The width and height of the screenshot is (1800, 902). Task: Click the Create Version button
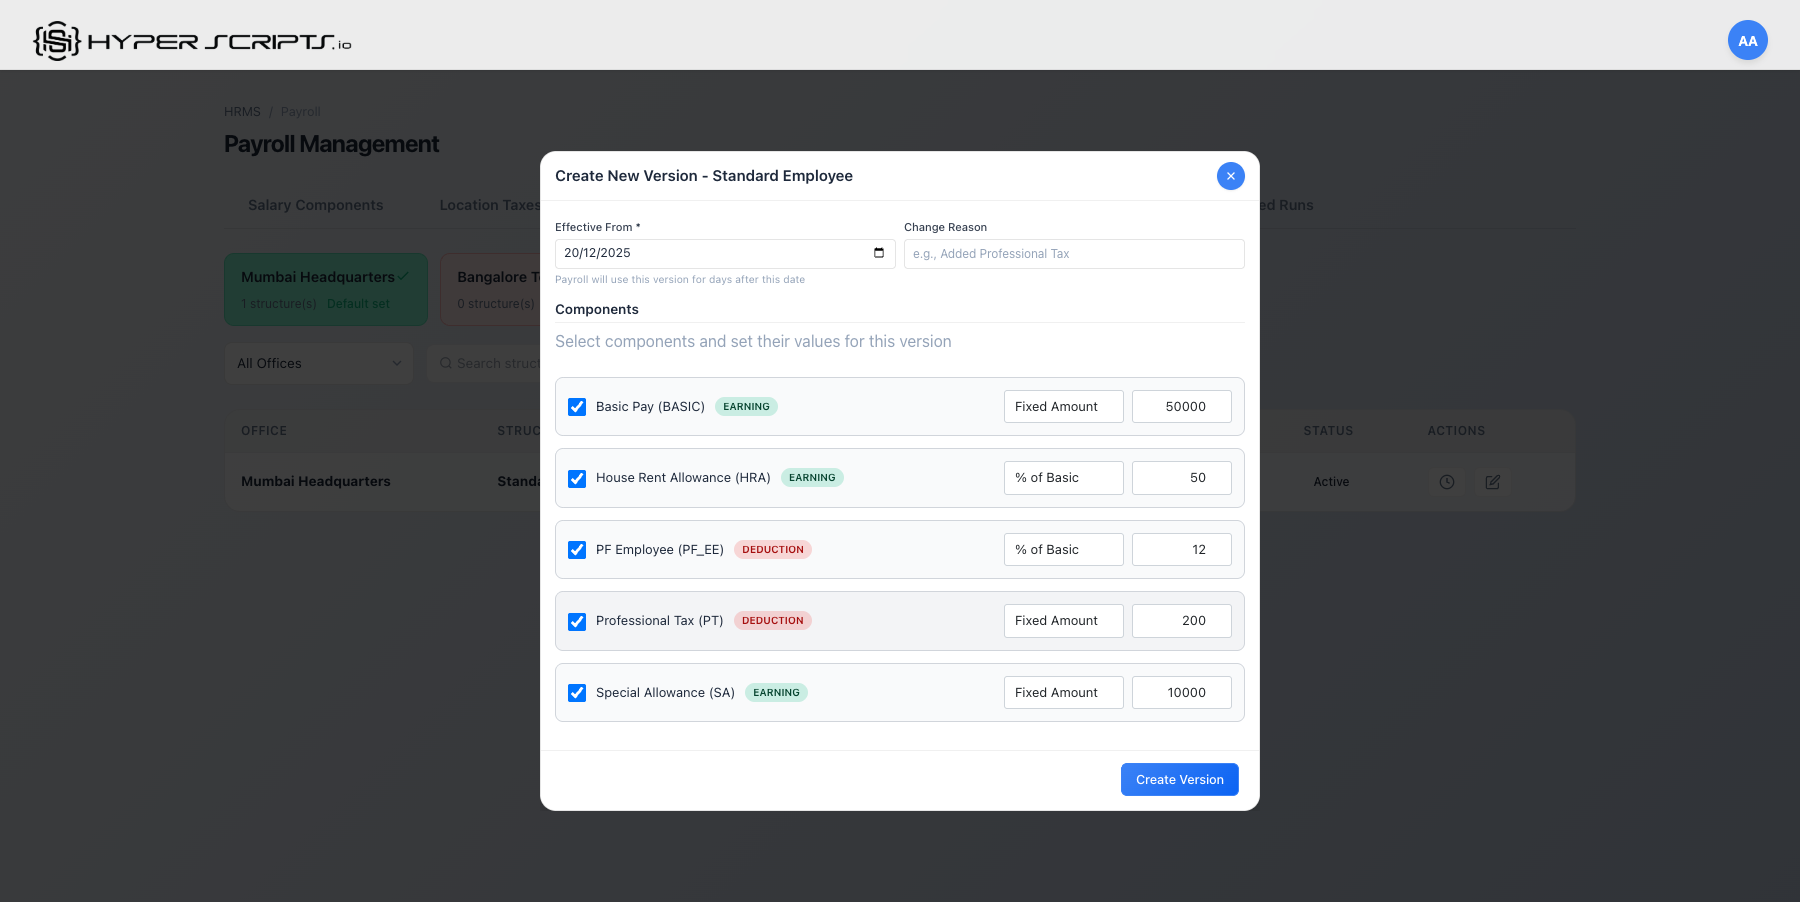click(1179, 780)
